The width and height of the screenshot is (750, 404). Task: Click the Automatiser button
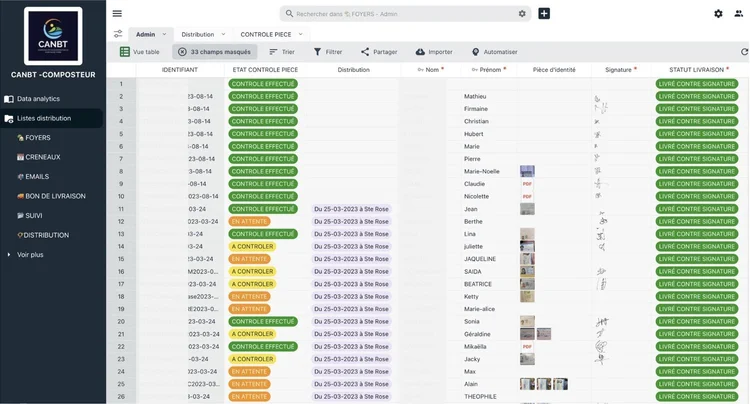click(x=494, y=52)
